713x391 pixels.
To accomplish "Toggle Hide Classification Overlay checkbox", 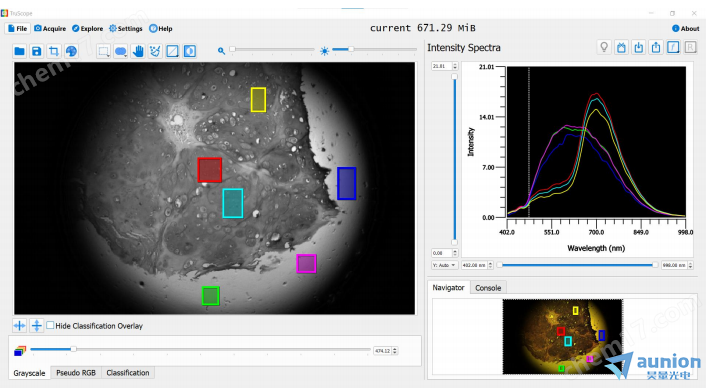I will click(x=50, y=326).
